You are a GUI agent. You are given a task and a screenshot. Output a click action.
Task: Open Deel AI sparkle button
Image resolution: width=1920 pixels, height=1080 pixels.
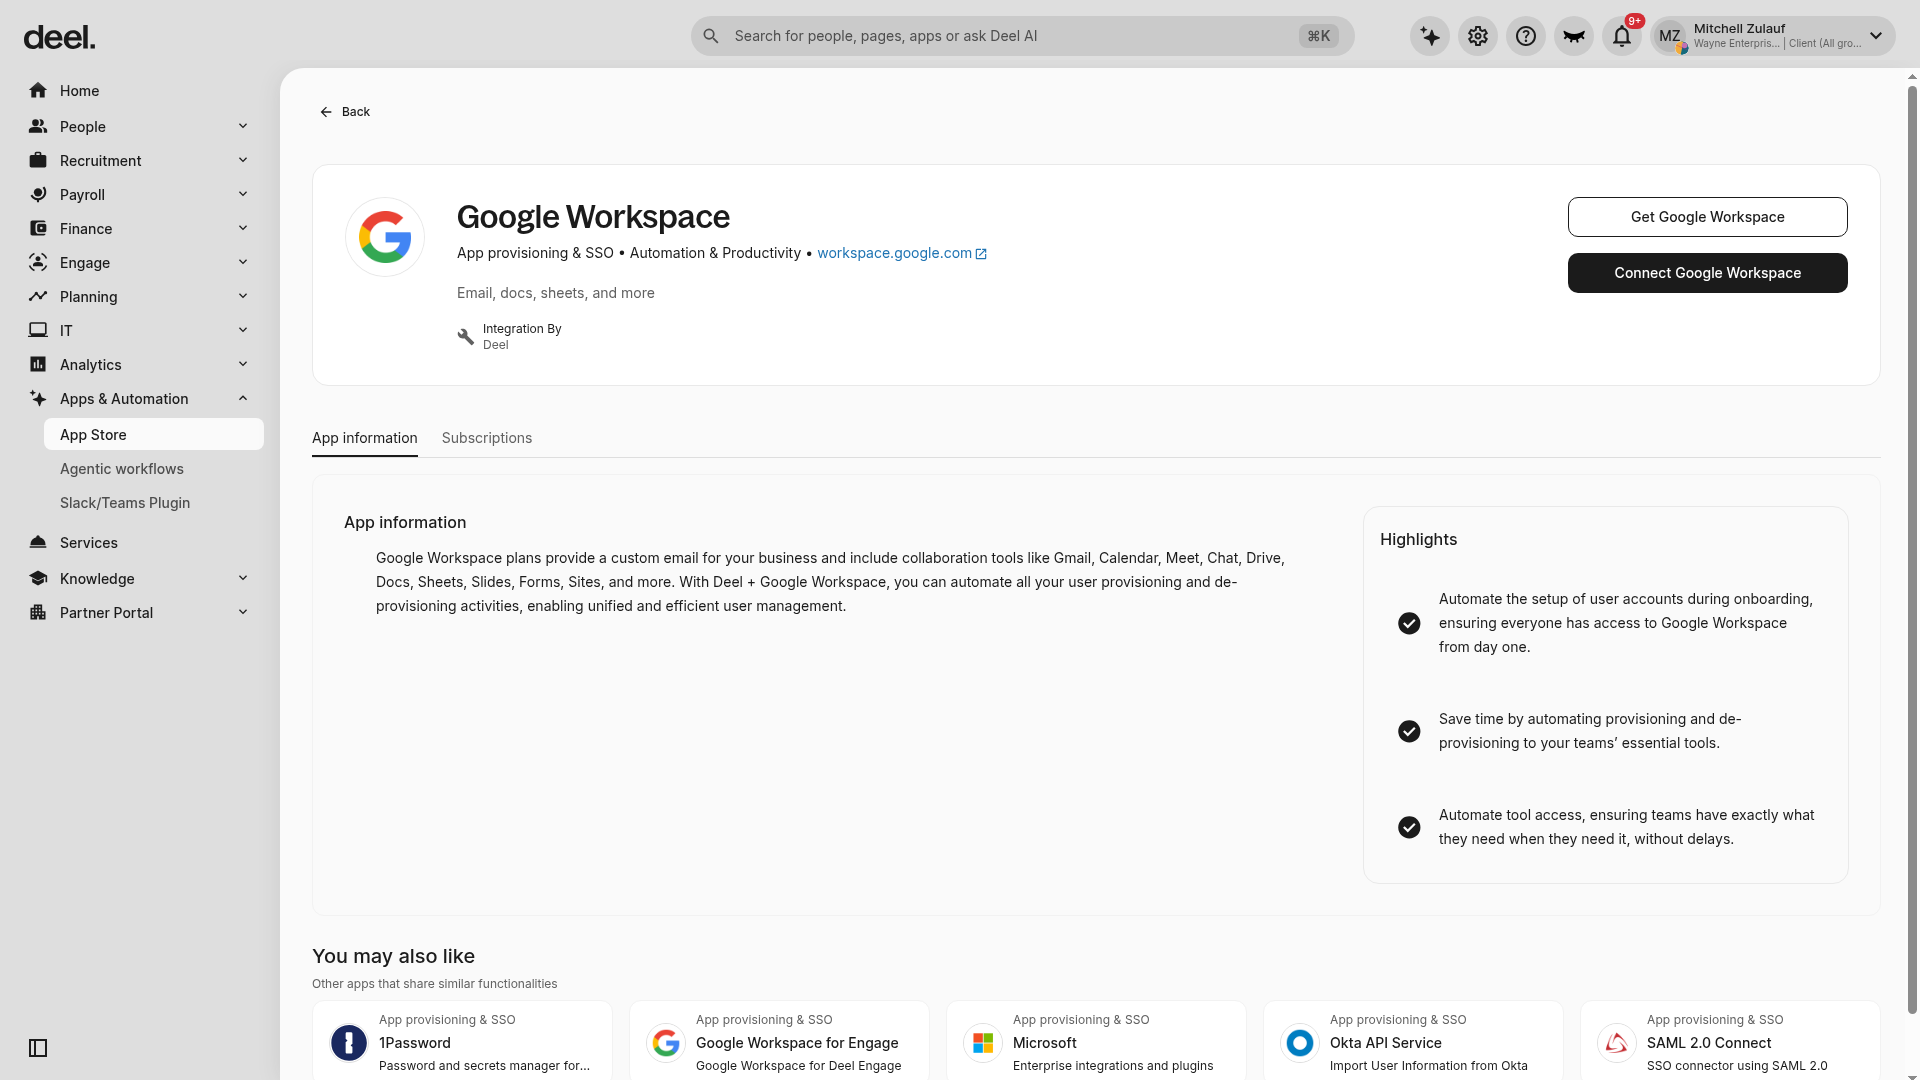[1430, 37]
